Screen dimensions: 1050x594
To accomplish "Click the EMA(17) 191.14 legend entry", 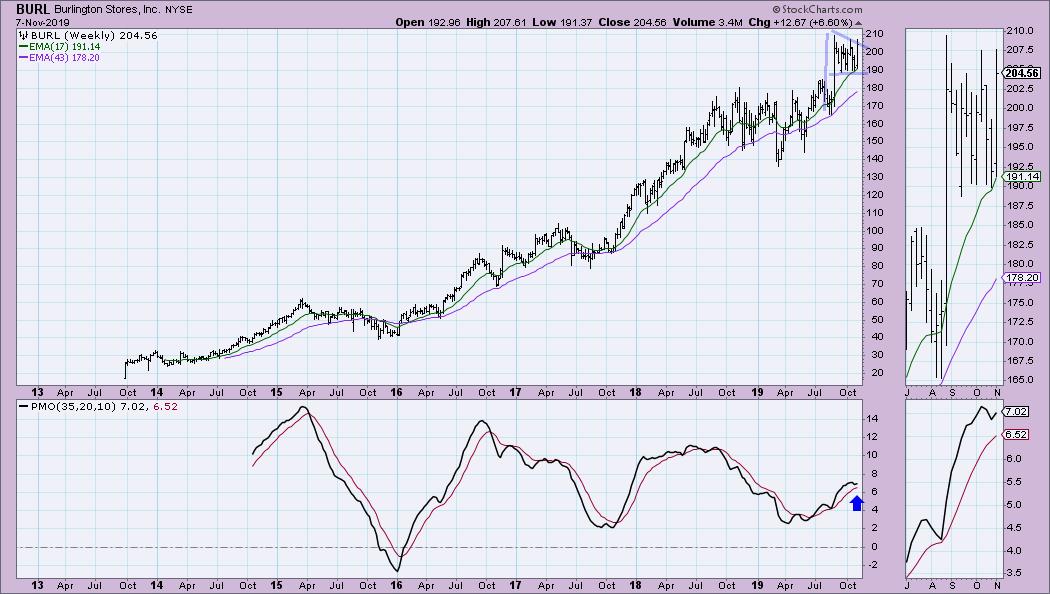I will 64,47.
